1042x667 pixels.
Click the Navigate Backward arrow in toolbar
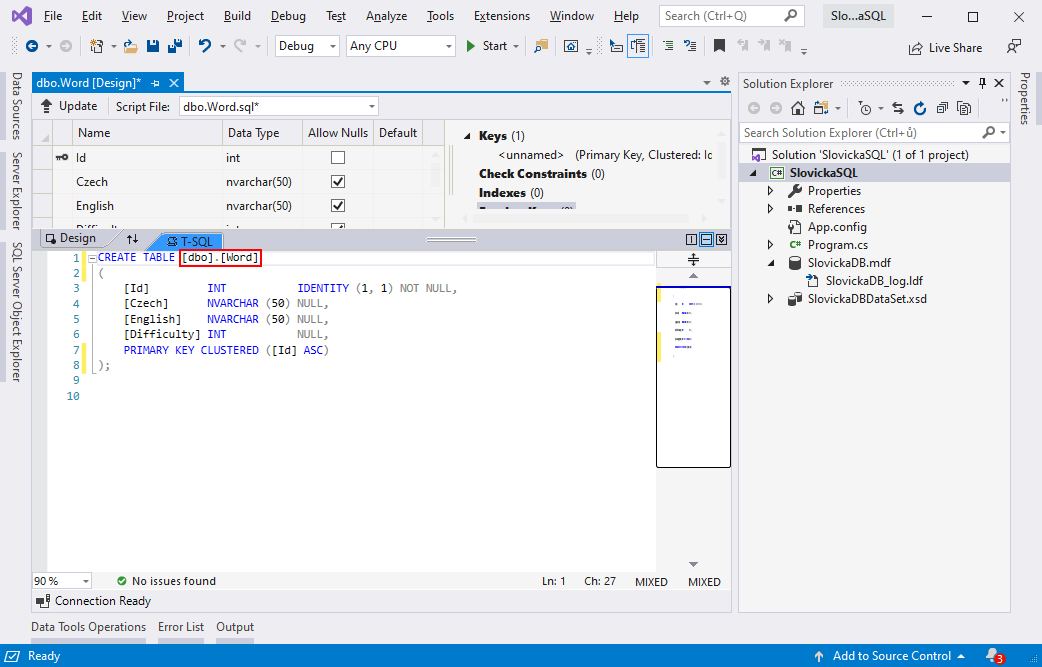tap(31, 46)
